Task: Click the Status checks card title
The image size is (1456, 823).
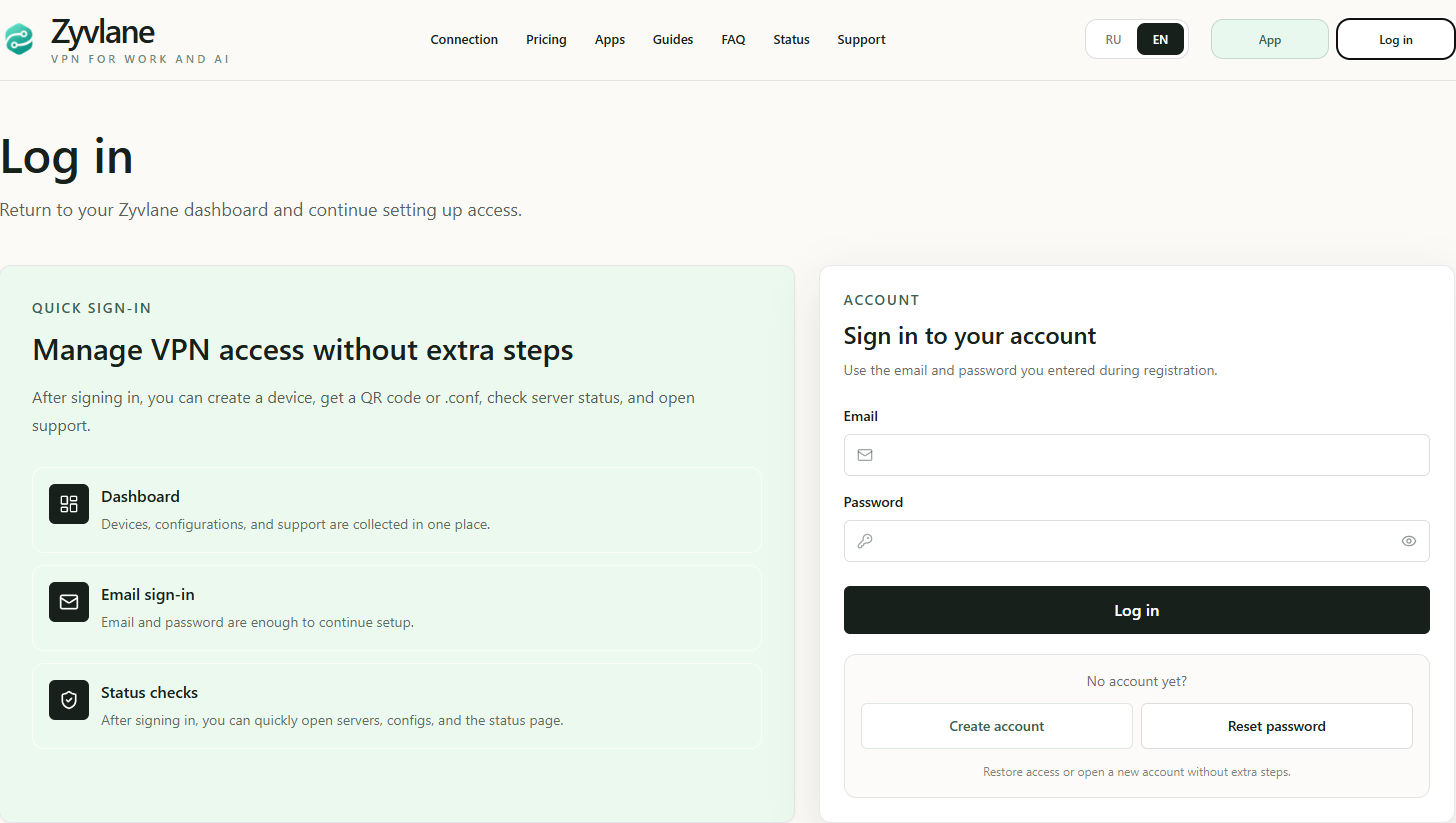Action: (149, 692)
